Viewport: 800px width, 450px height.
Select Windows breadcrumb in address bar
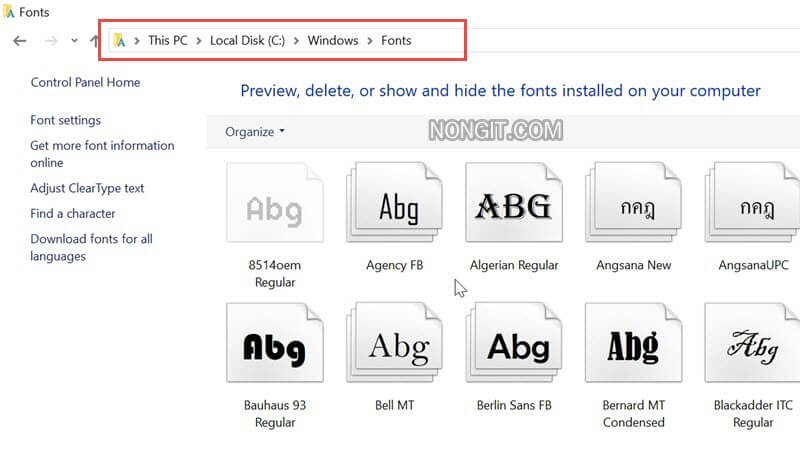tap(333, 40)
